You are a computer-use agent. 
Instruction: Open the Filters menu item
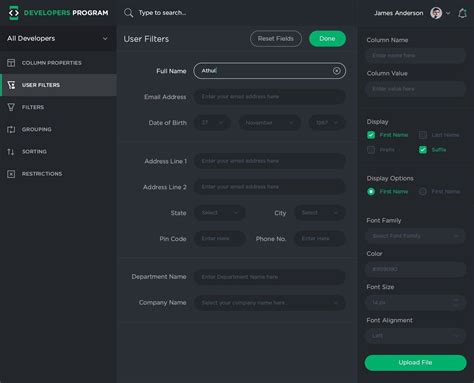(x=58, y=107)
